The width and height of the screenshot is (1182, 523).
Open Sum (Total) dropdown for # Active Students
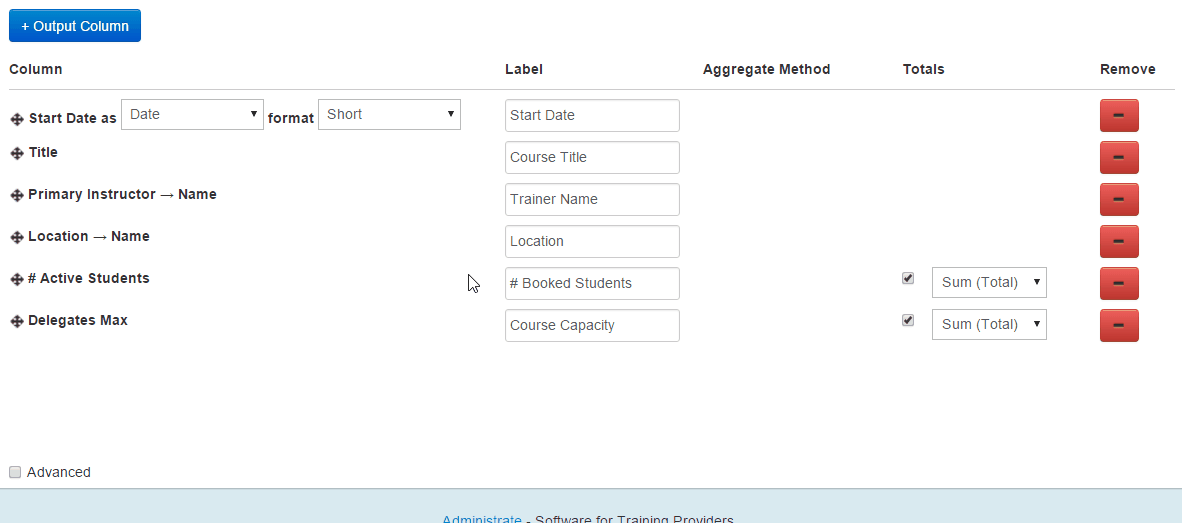[x=989, y=283]
